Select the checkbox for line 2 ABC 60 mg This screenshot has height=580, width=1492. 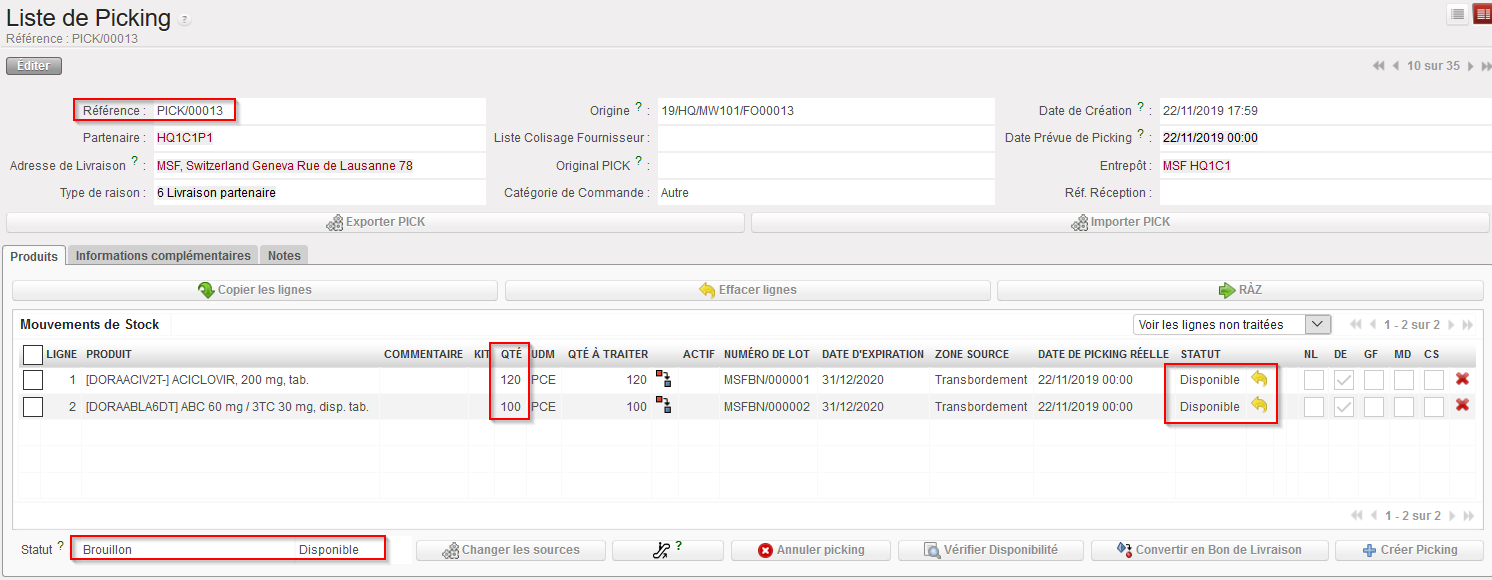pos(33,407)
